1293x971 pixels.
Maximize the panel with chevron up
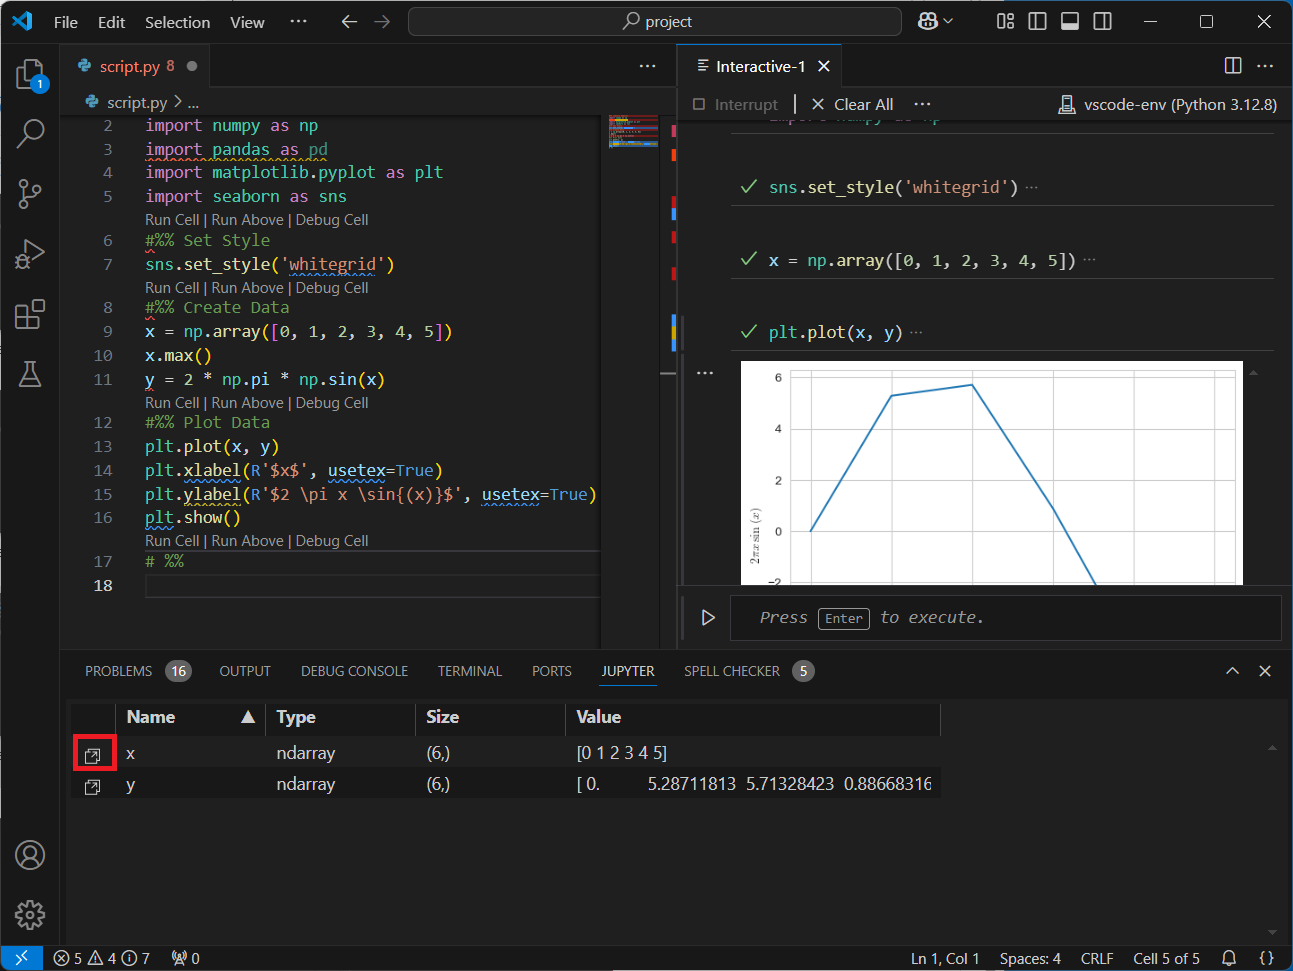point(1232,671)
